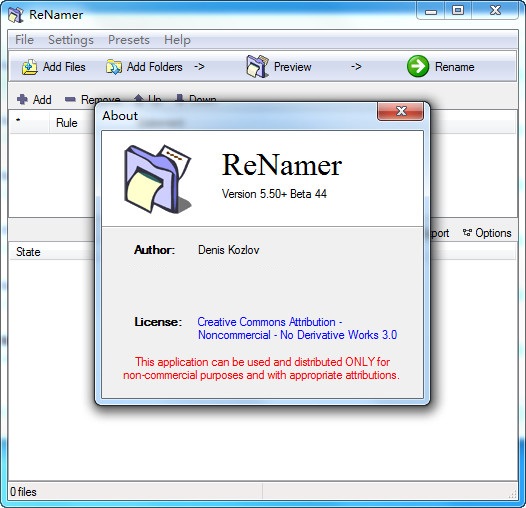Click the 0 files status bar entry
This screenshot has height=508, width=526.
[23, 492]
